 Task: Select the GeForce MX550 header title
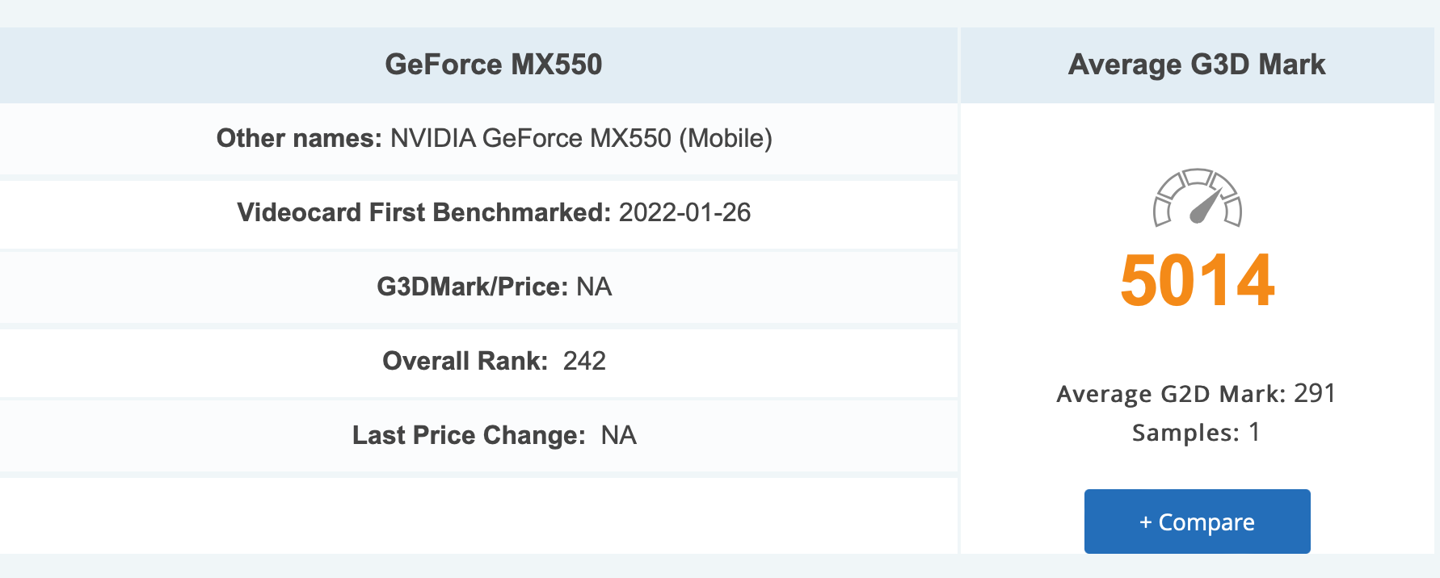[494, 65]
